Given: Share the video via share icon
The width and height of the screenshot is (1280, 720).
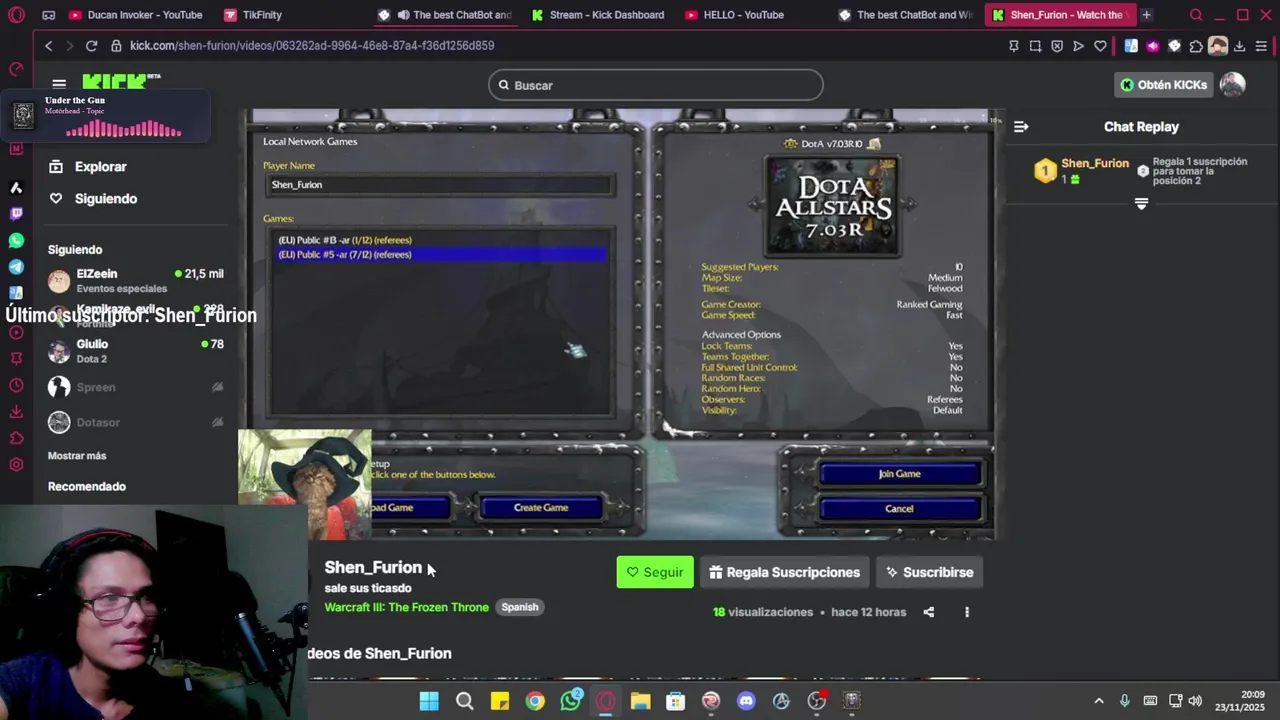Looking at the screenshot, I should coord(929,612).
